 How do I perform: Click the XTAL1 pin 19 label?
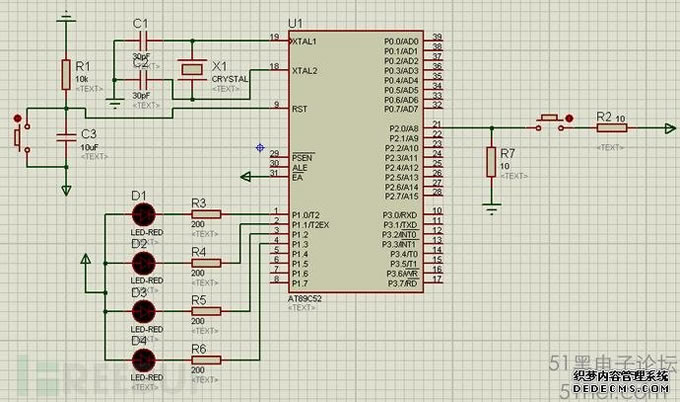pyautogui.click(x=304, y=43)
